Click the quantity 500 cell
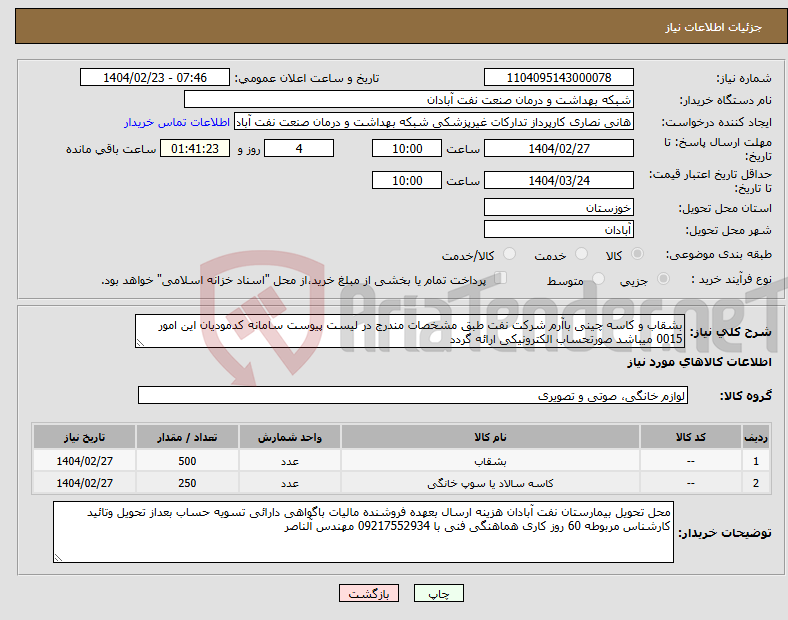The width and height of the screenshot is (788, 620). pos(187,461)
